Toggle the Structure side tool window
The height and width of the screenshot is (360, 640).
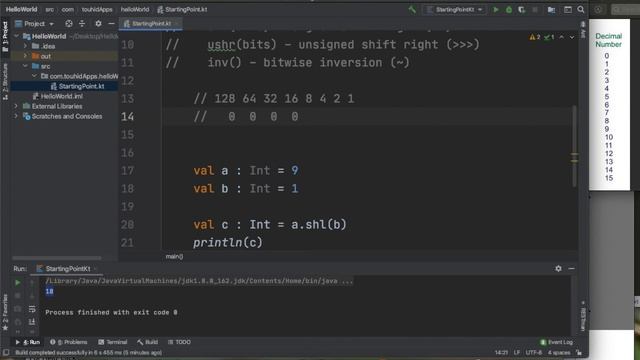click(x=5, y=82)
